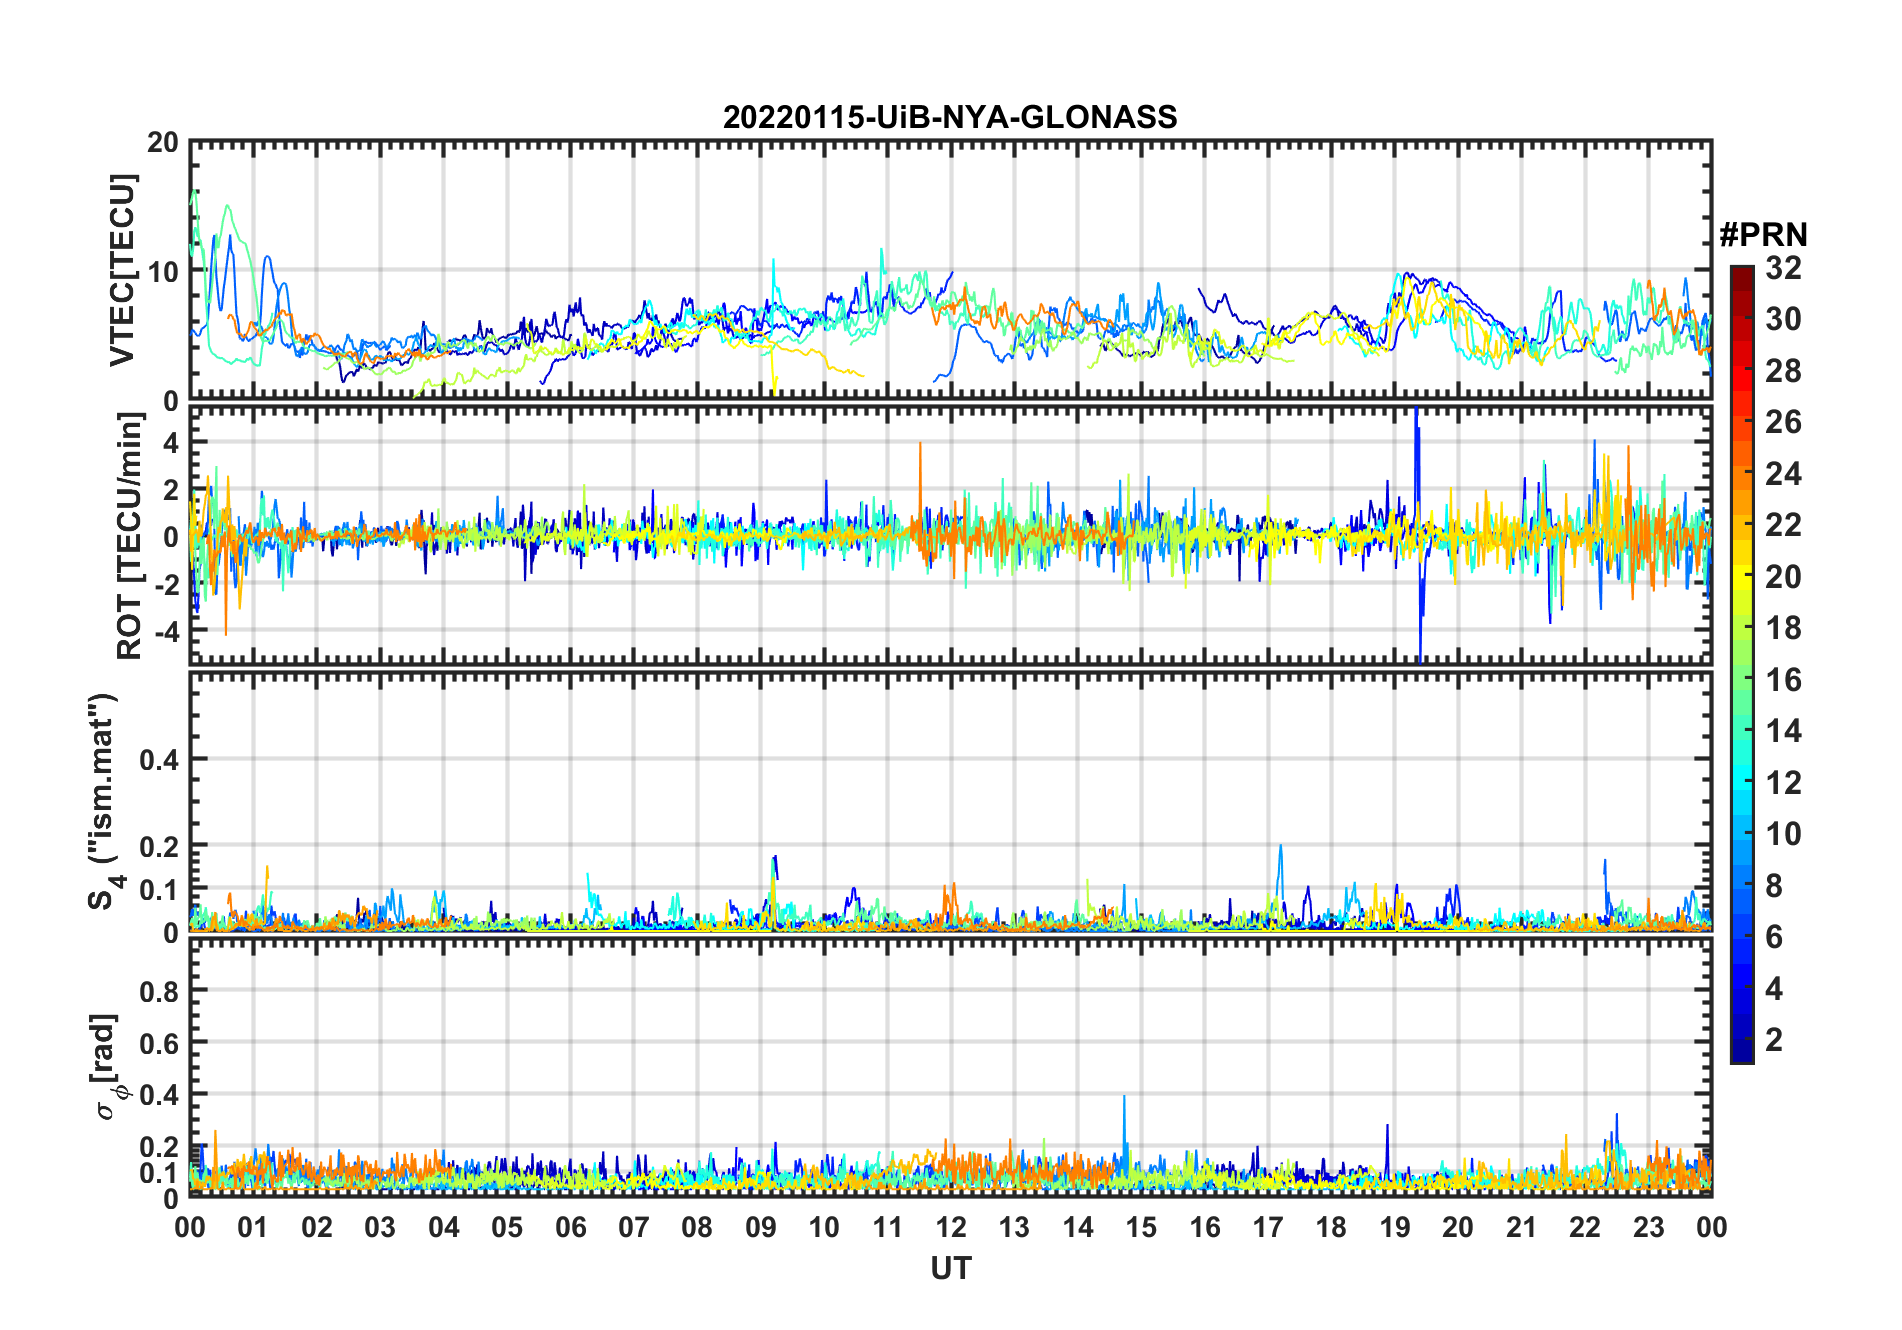Select the 0.2 tick on the σφ axis
The image size is (1902, 1330).
tap(159, 1147)
